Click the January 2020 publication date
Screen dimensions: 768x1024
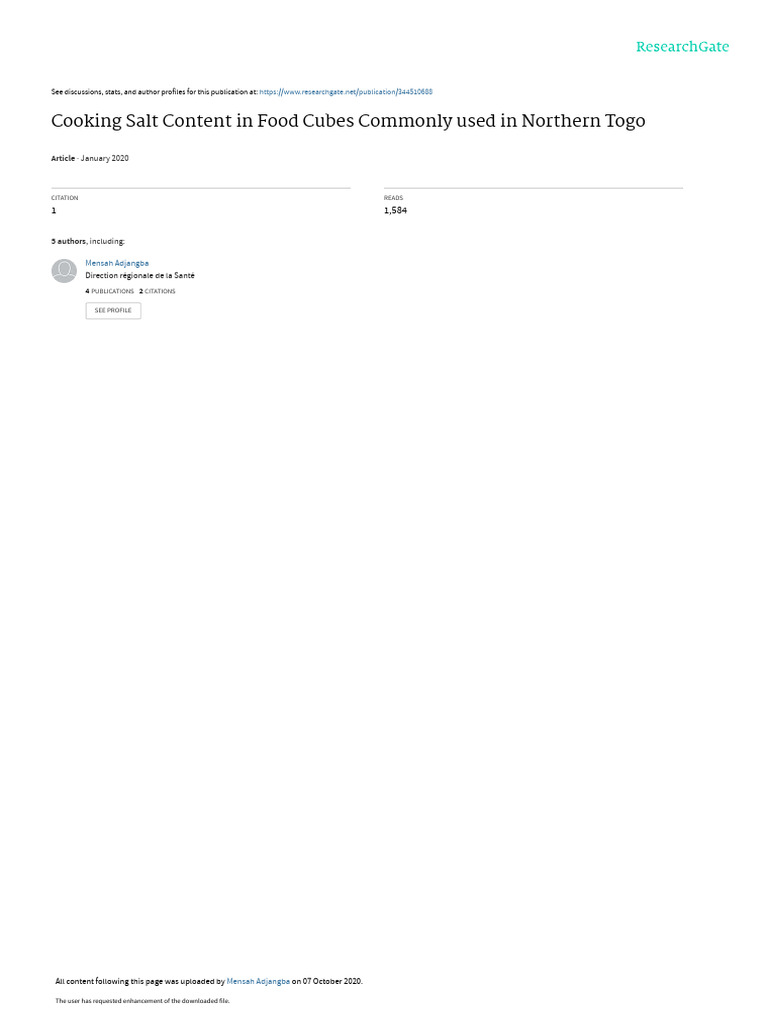104,158
